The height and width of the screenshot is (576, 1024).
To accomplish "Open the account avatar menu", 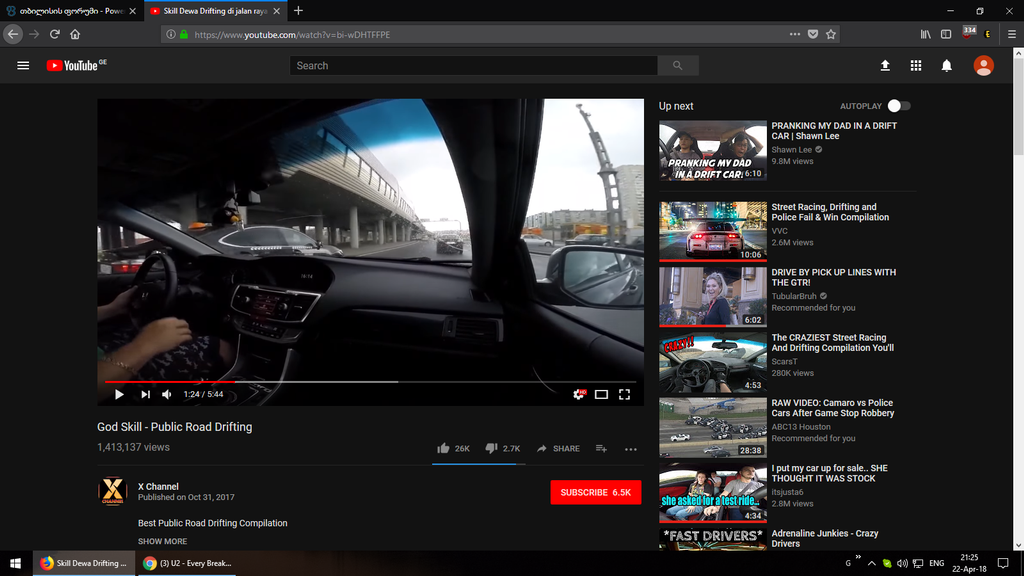I will coord(984,65).
